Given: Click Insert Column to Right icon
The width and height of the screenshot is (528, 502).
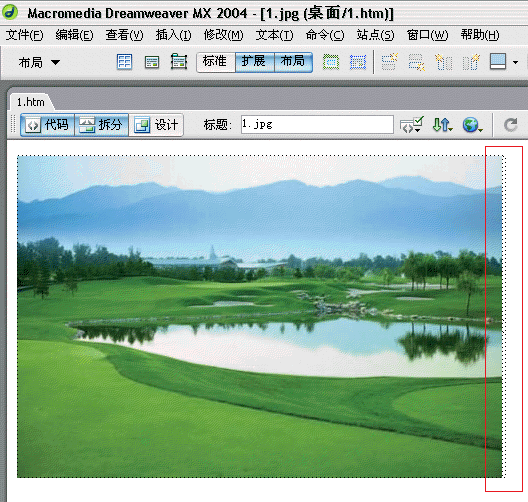Looking at the screenshot, I should 471,62.
